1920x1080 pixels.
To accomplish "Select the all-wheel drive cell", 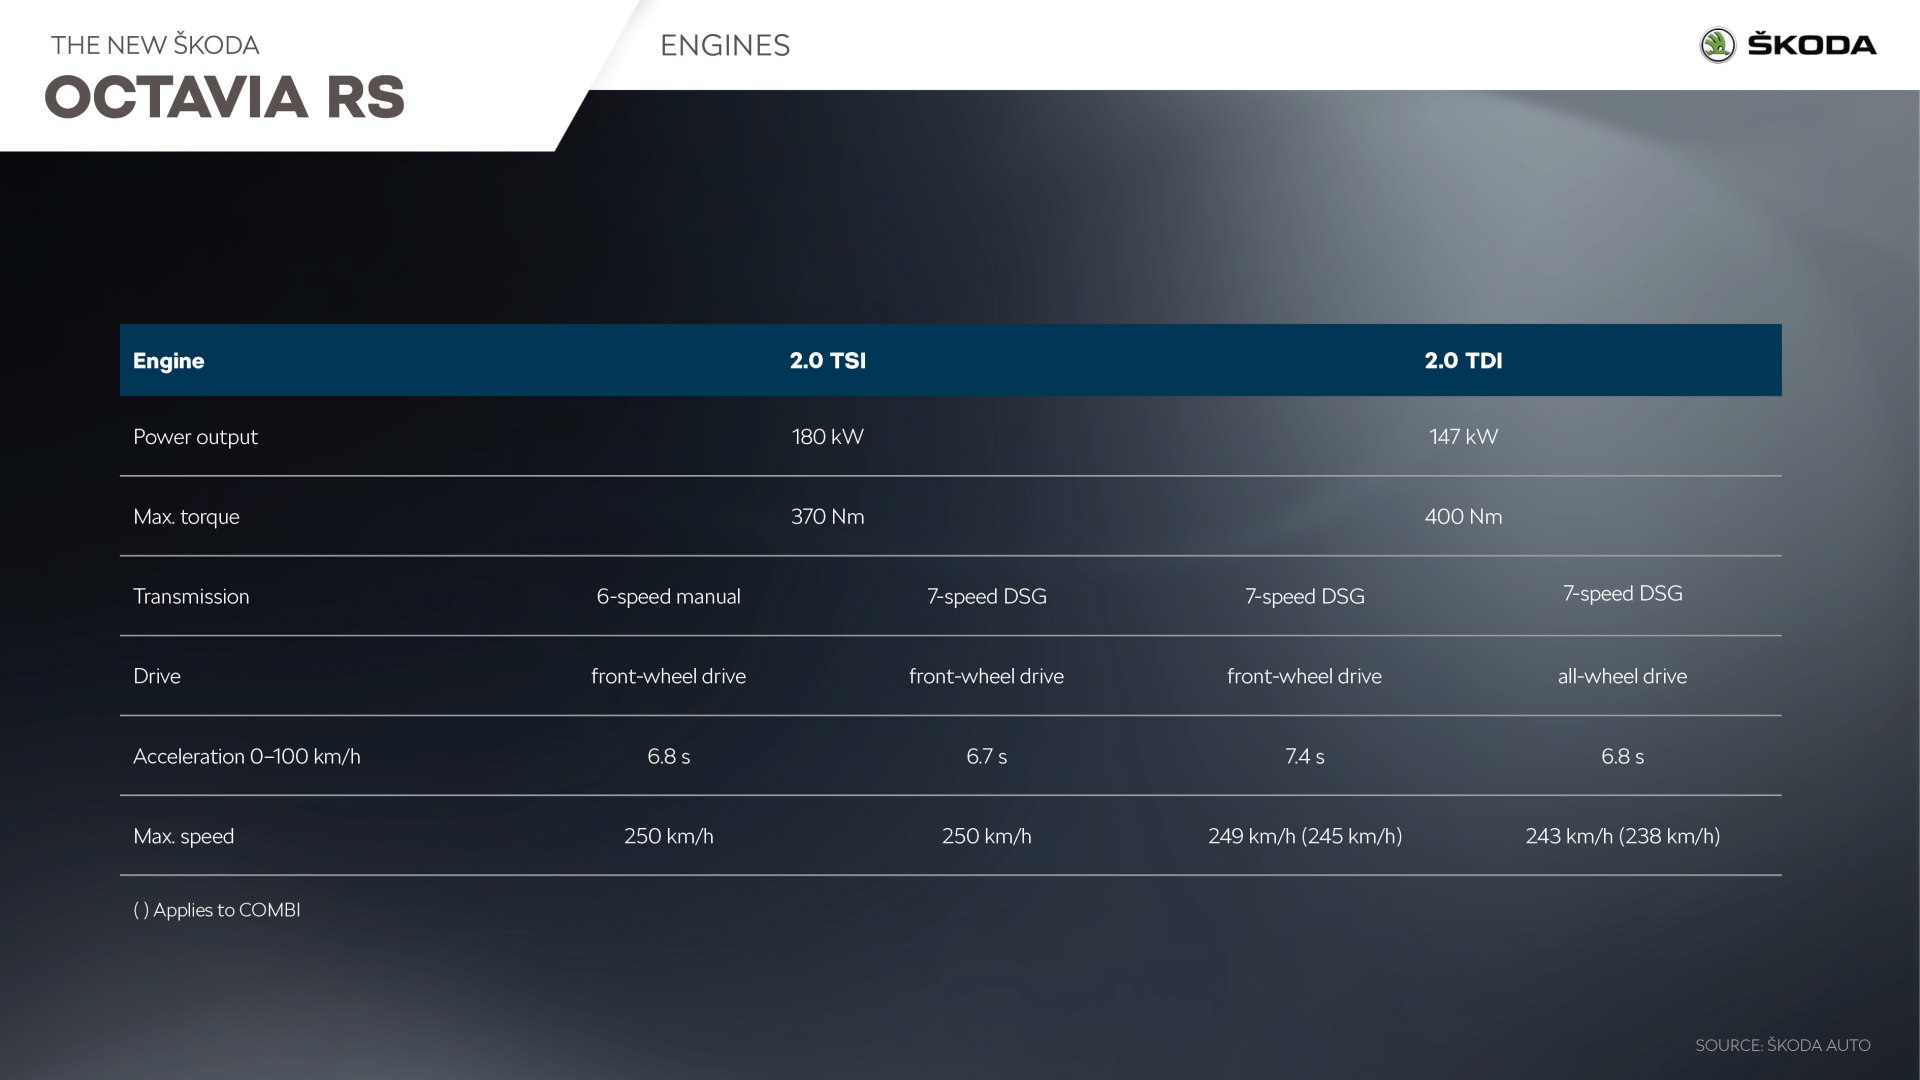I will click(x=1621, y=677).
